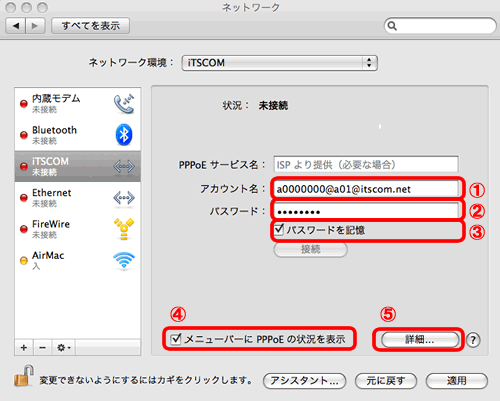The height and width of the screenshot is (401, 500).
Task: Select the iTSCOM service in the list
Action: (78, 166)
